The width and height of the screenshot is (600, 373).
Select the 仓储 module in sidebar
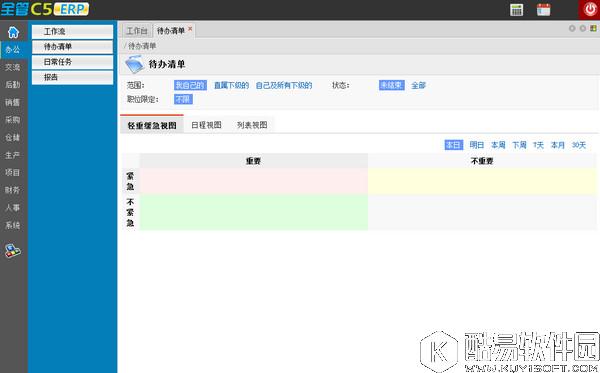click(x=13, y=137)
